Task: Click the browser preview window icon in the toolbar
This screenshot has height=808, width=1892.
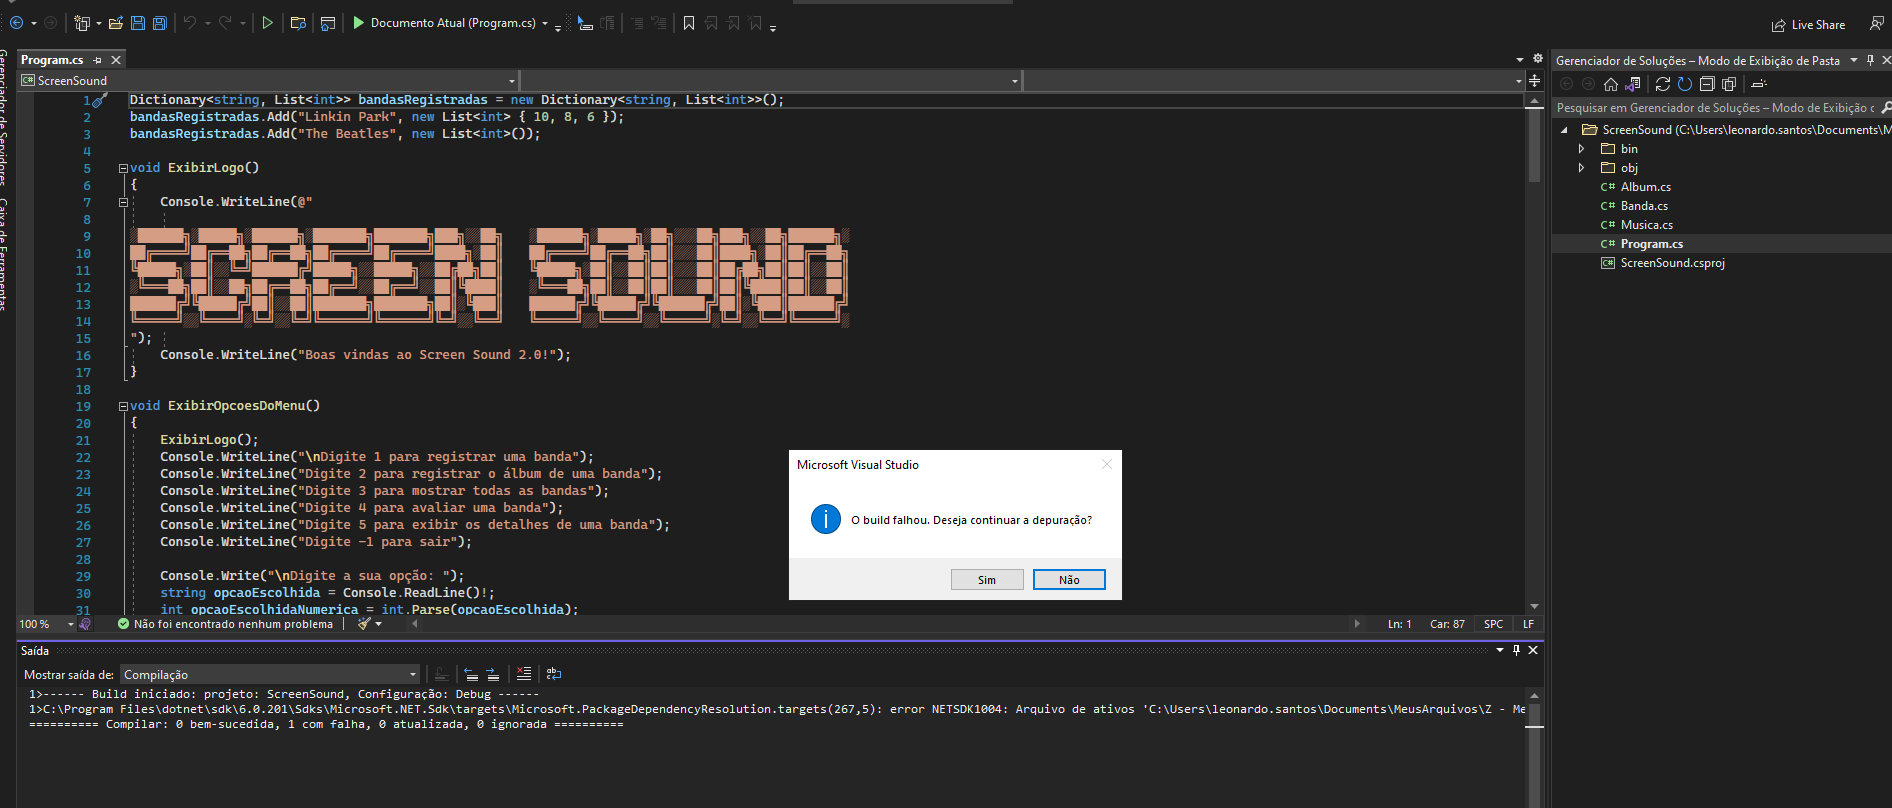Action: (x=328, y=23)
